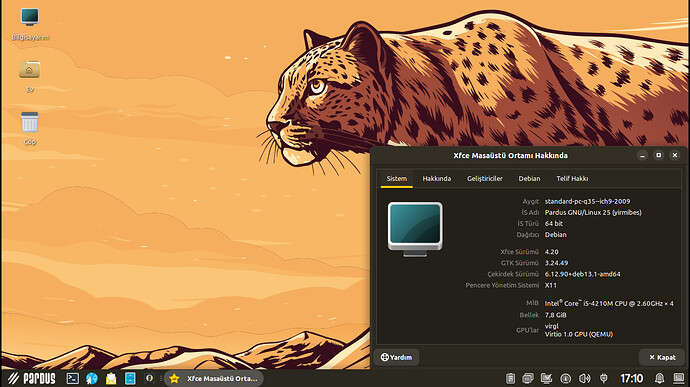This screenshot has height=387, width=690.
Task: Select the Ev home folder icon
Action: [x=29, y=76]
